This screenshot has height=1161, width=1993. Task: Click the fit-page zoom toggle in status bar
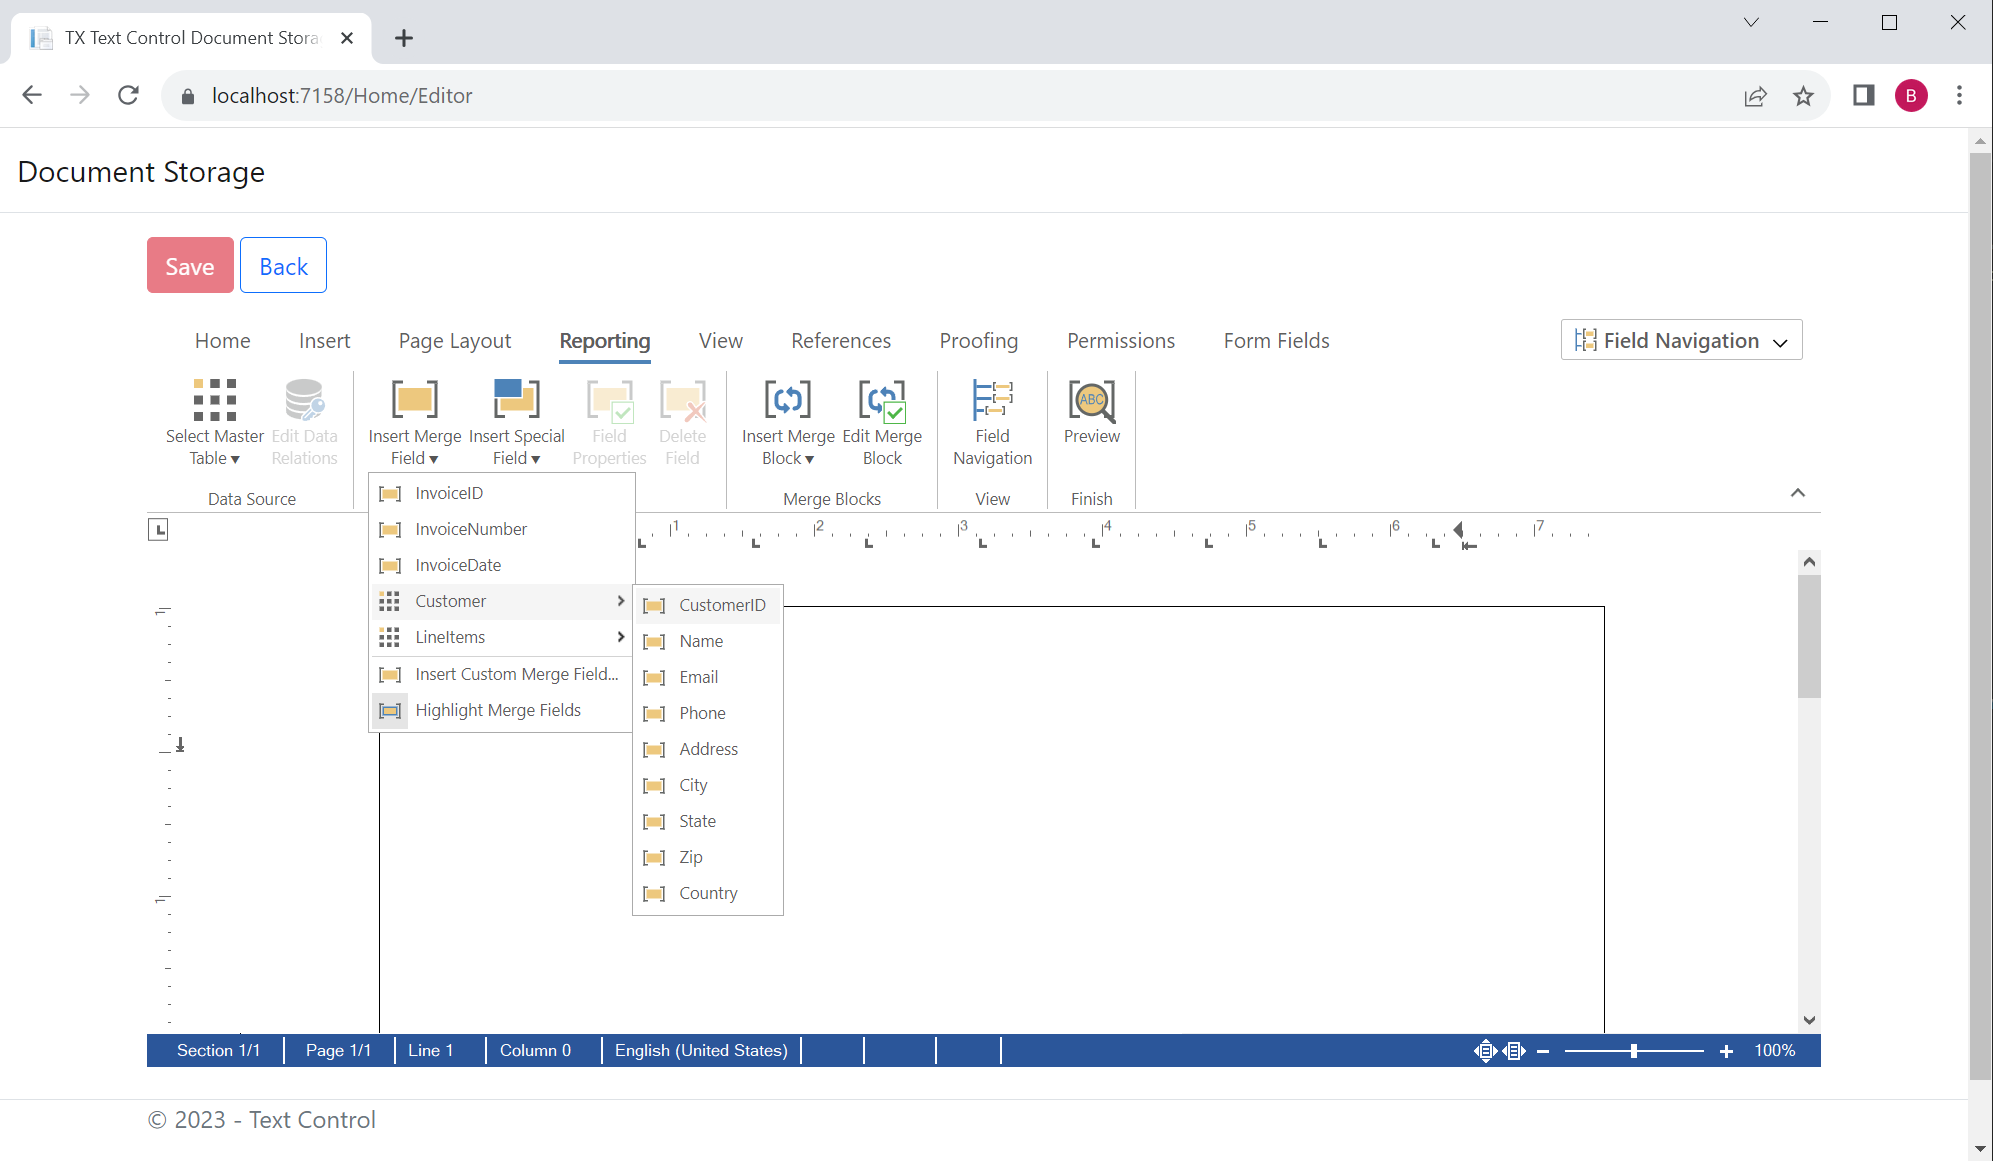click(x=1486, y=1051)
